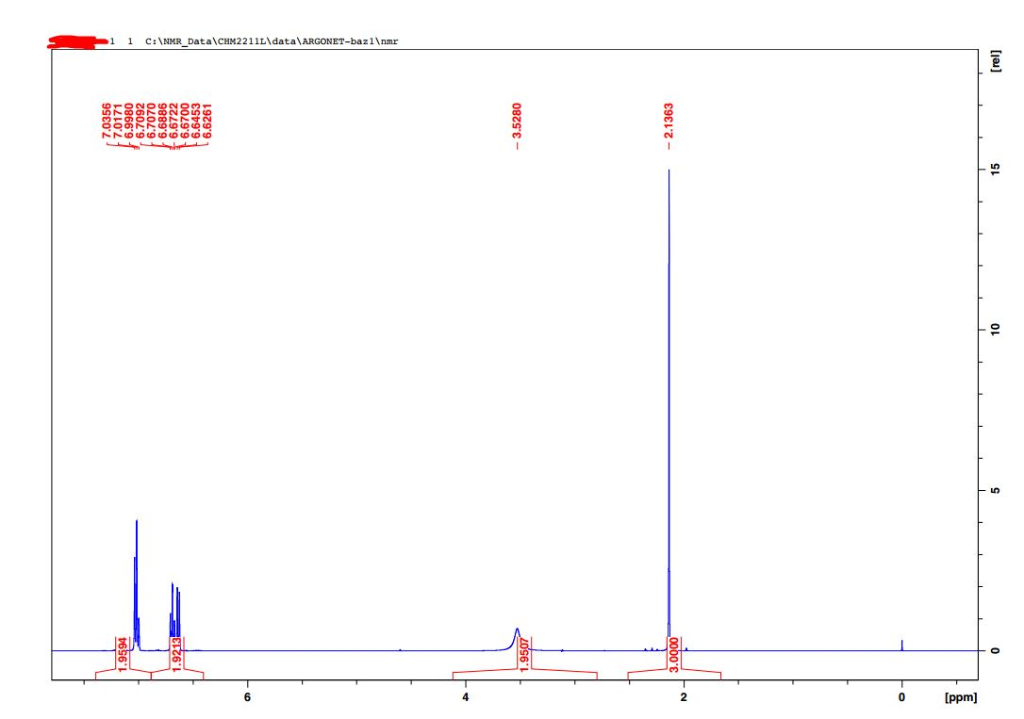
Task: Select the 7.0356 peak label
Action: (x=106, y=120)
